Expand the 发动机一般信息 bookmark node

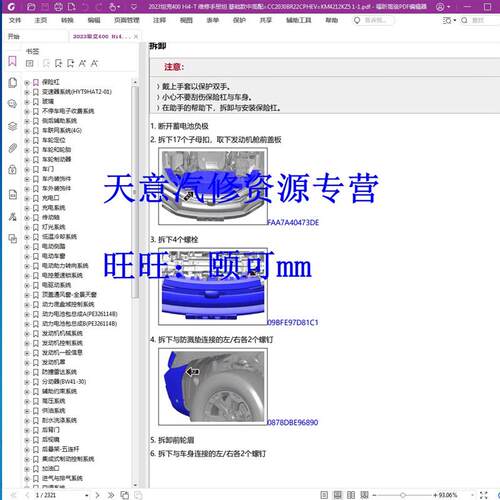pos(27,353)
